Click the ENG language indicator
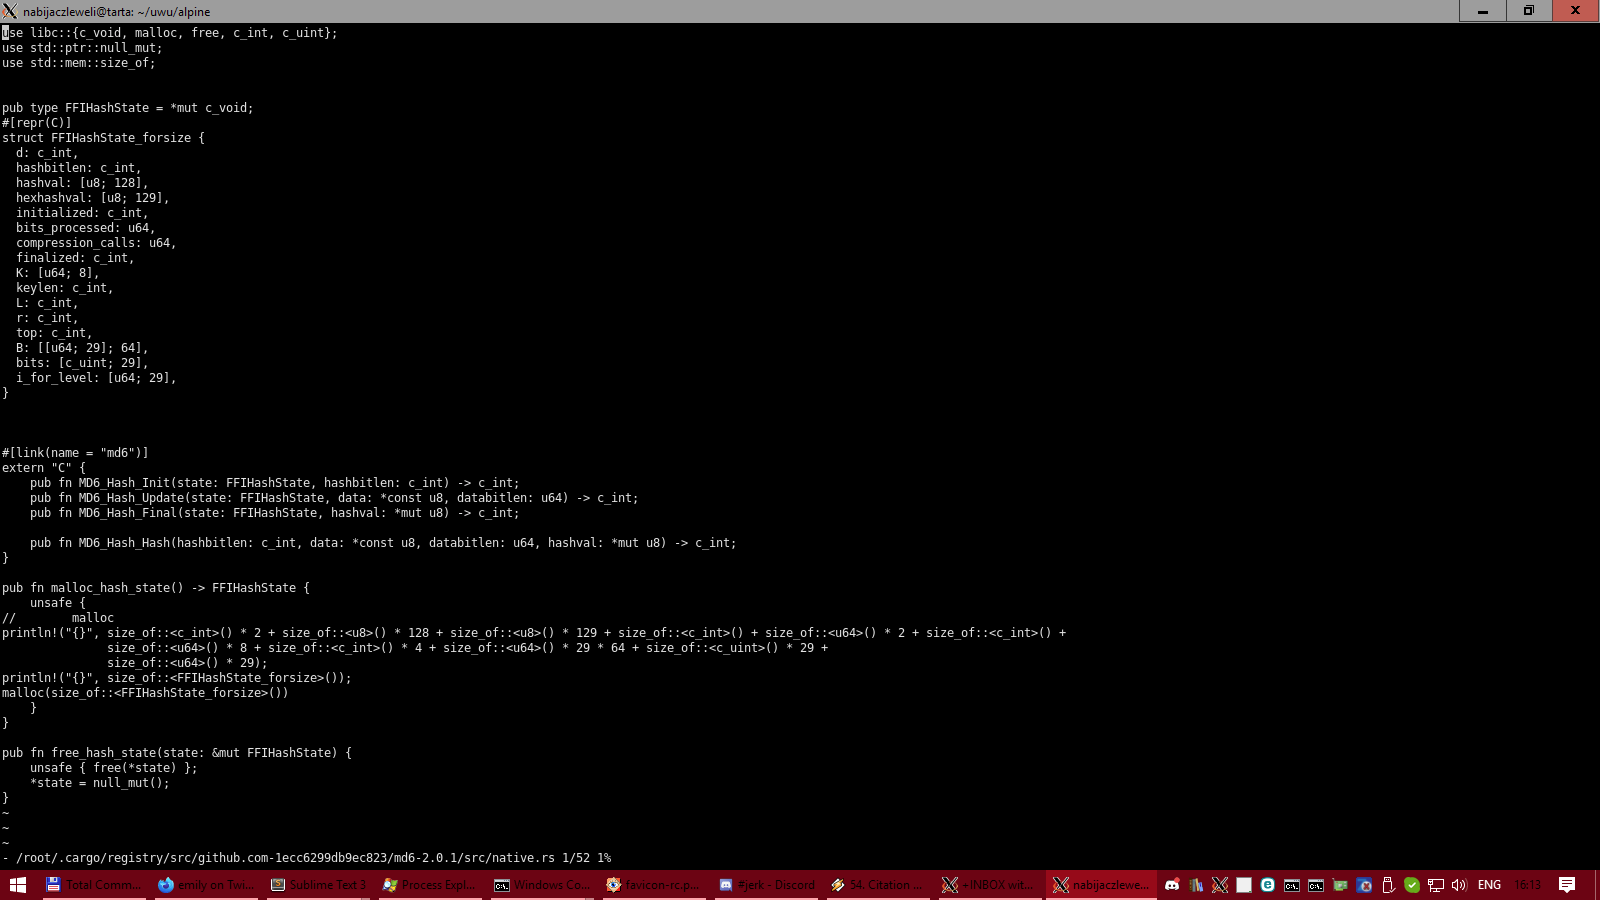 (1489, 885)
